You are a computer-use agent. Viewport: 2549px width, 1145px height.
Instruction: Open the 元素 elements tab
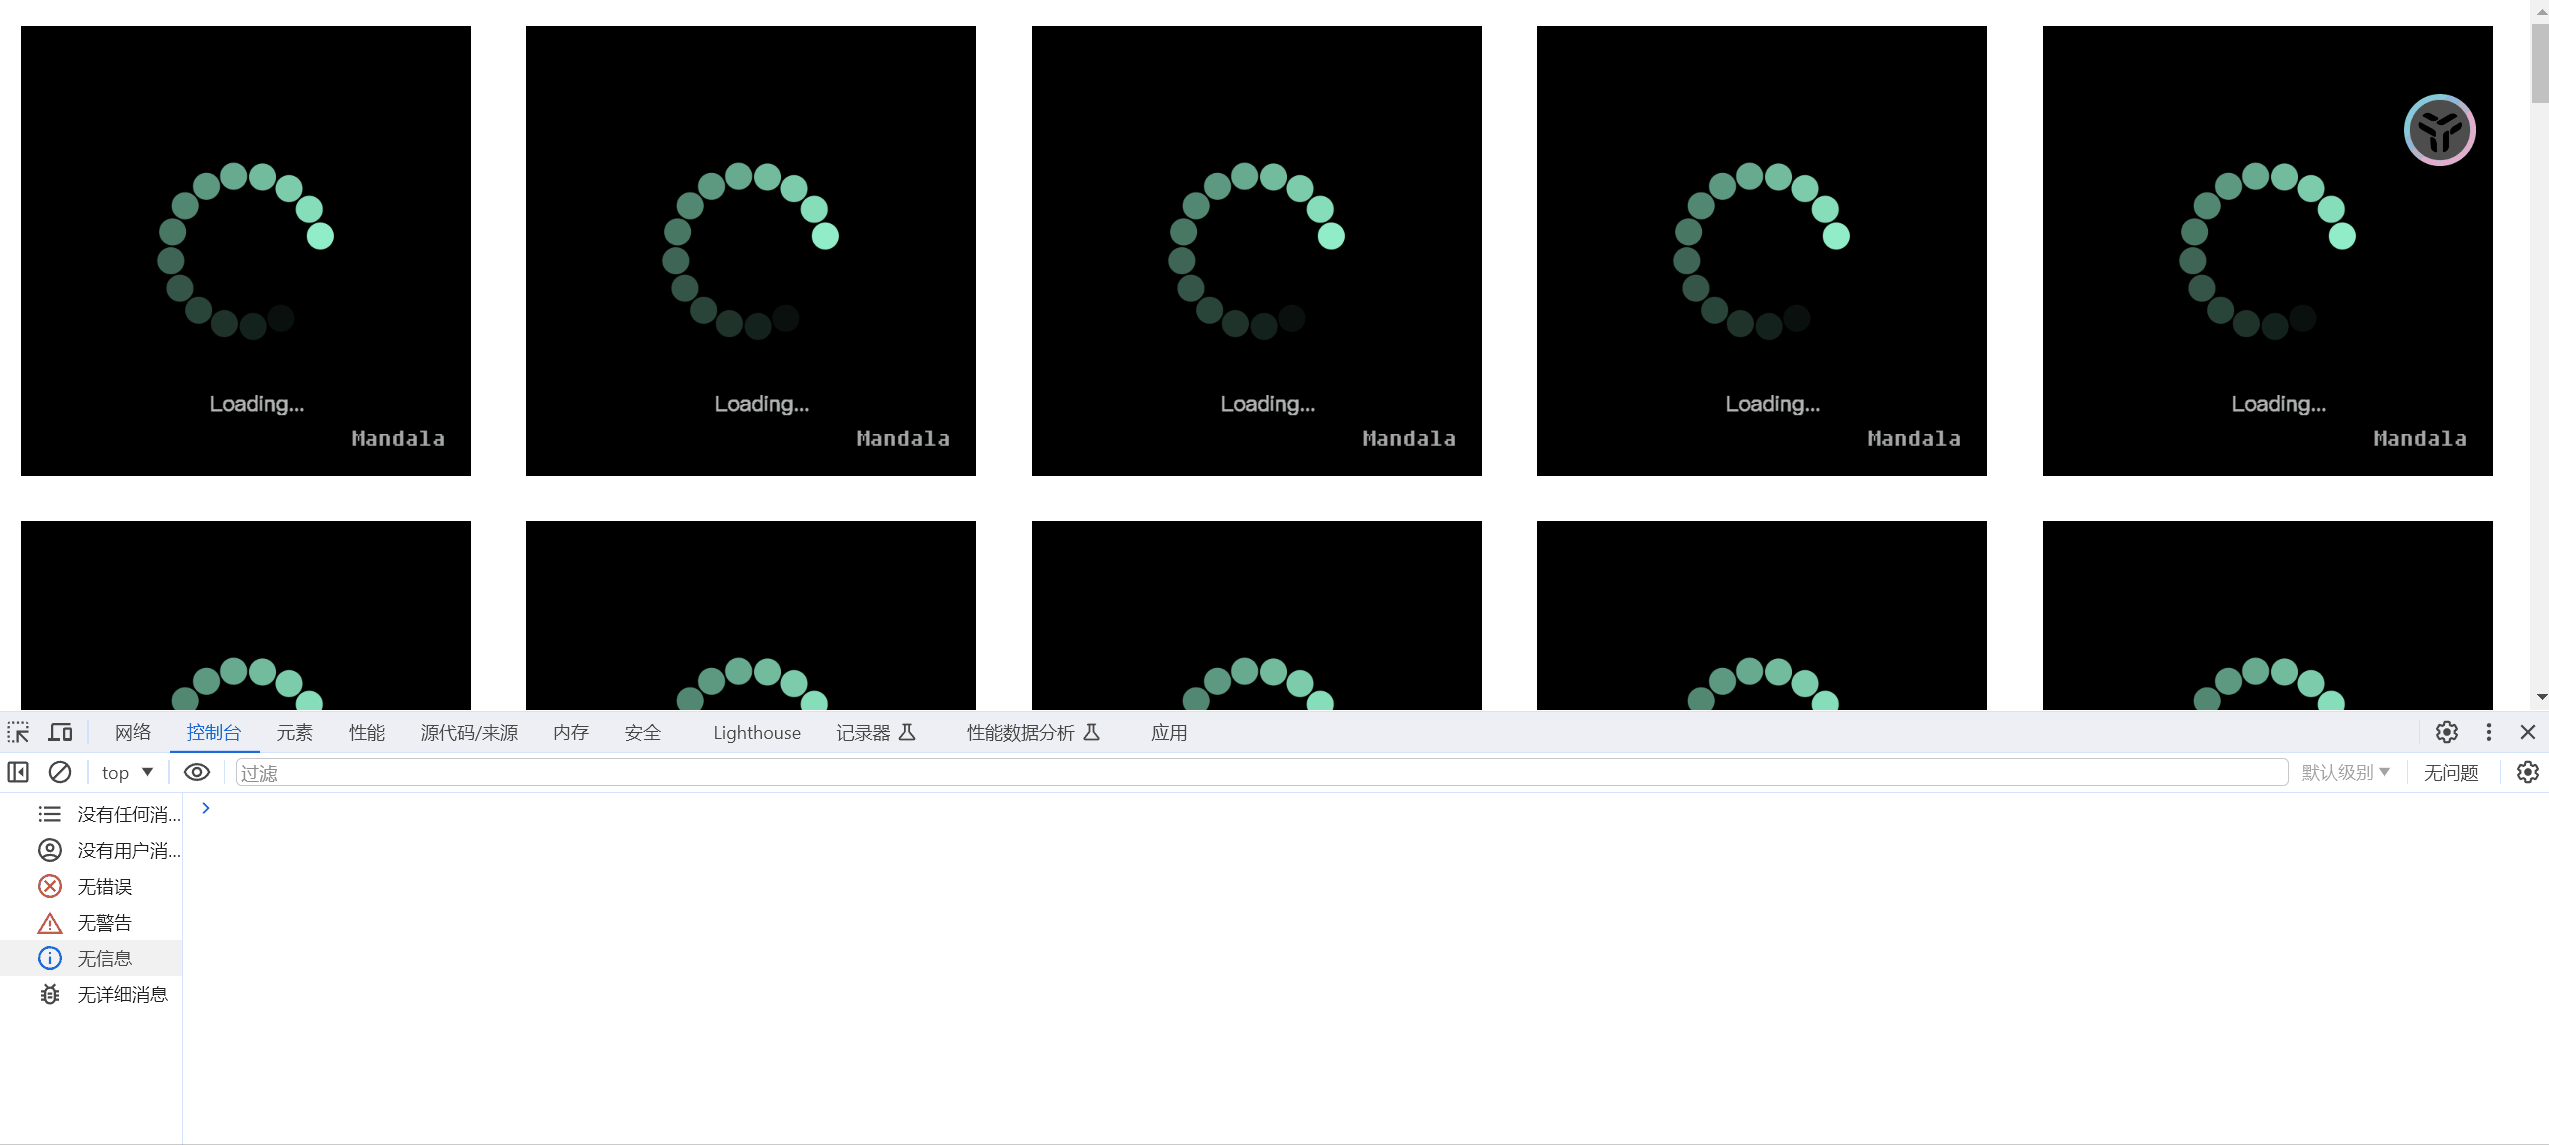tap(294, 732)
